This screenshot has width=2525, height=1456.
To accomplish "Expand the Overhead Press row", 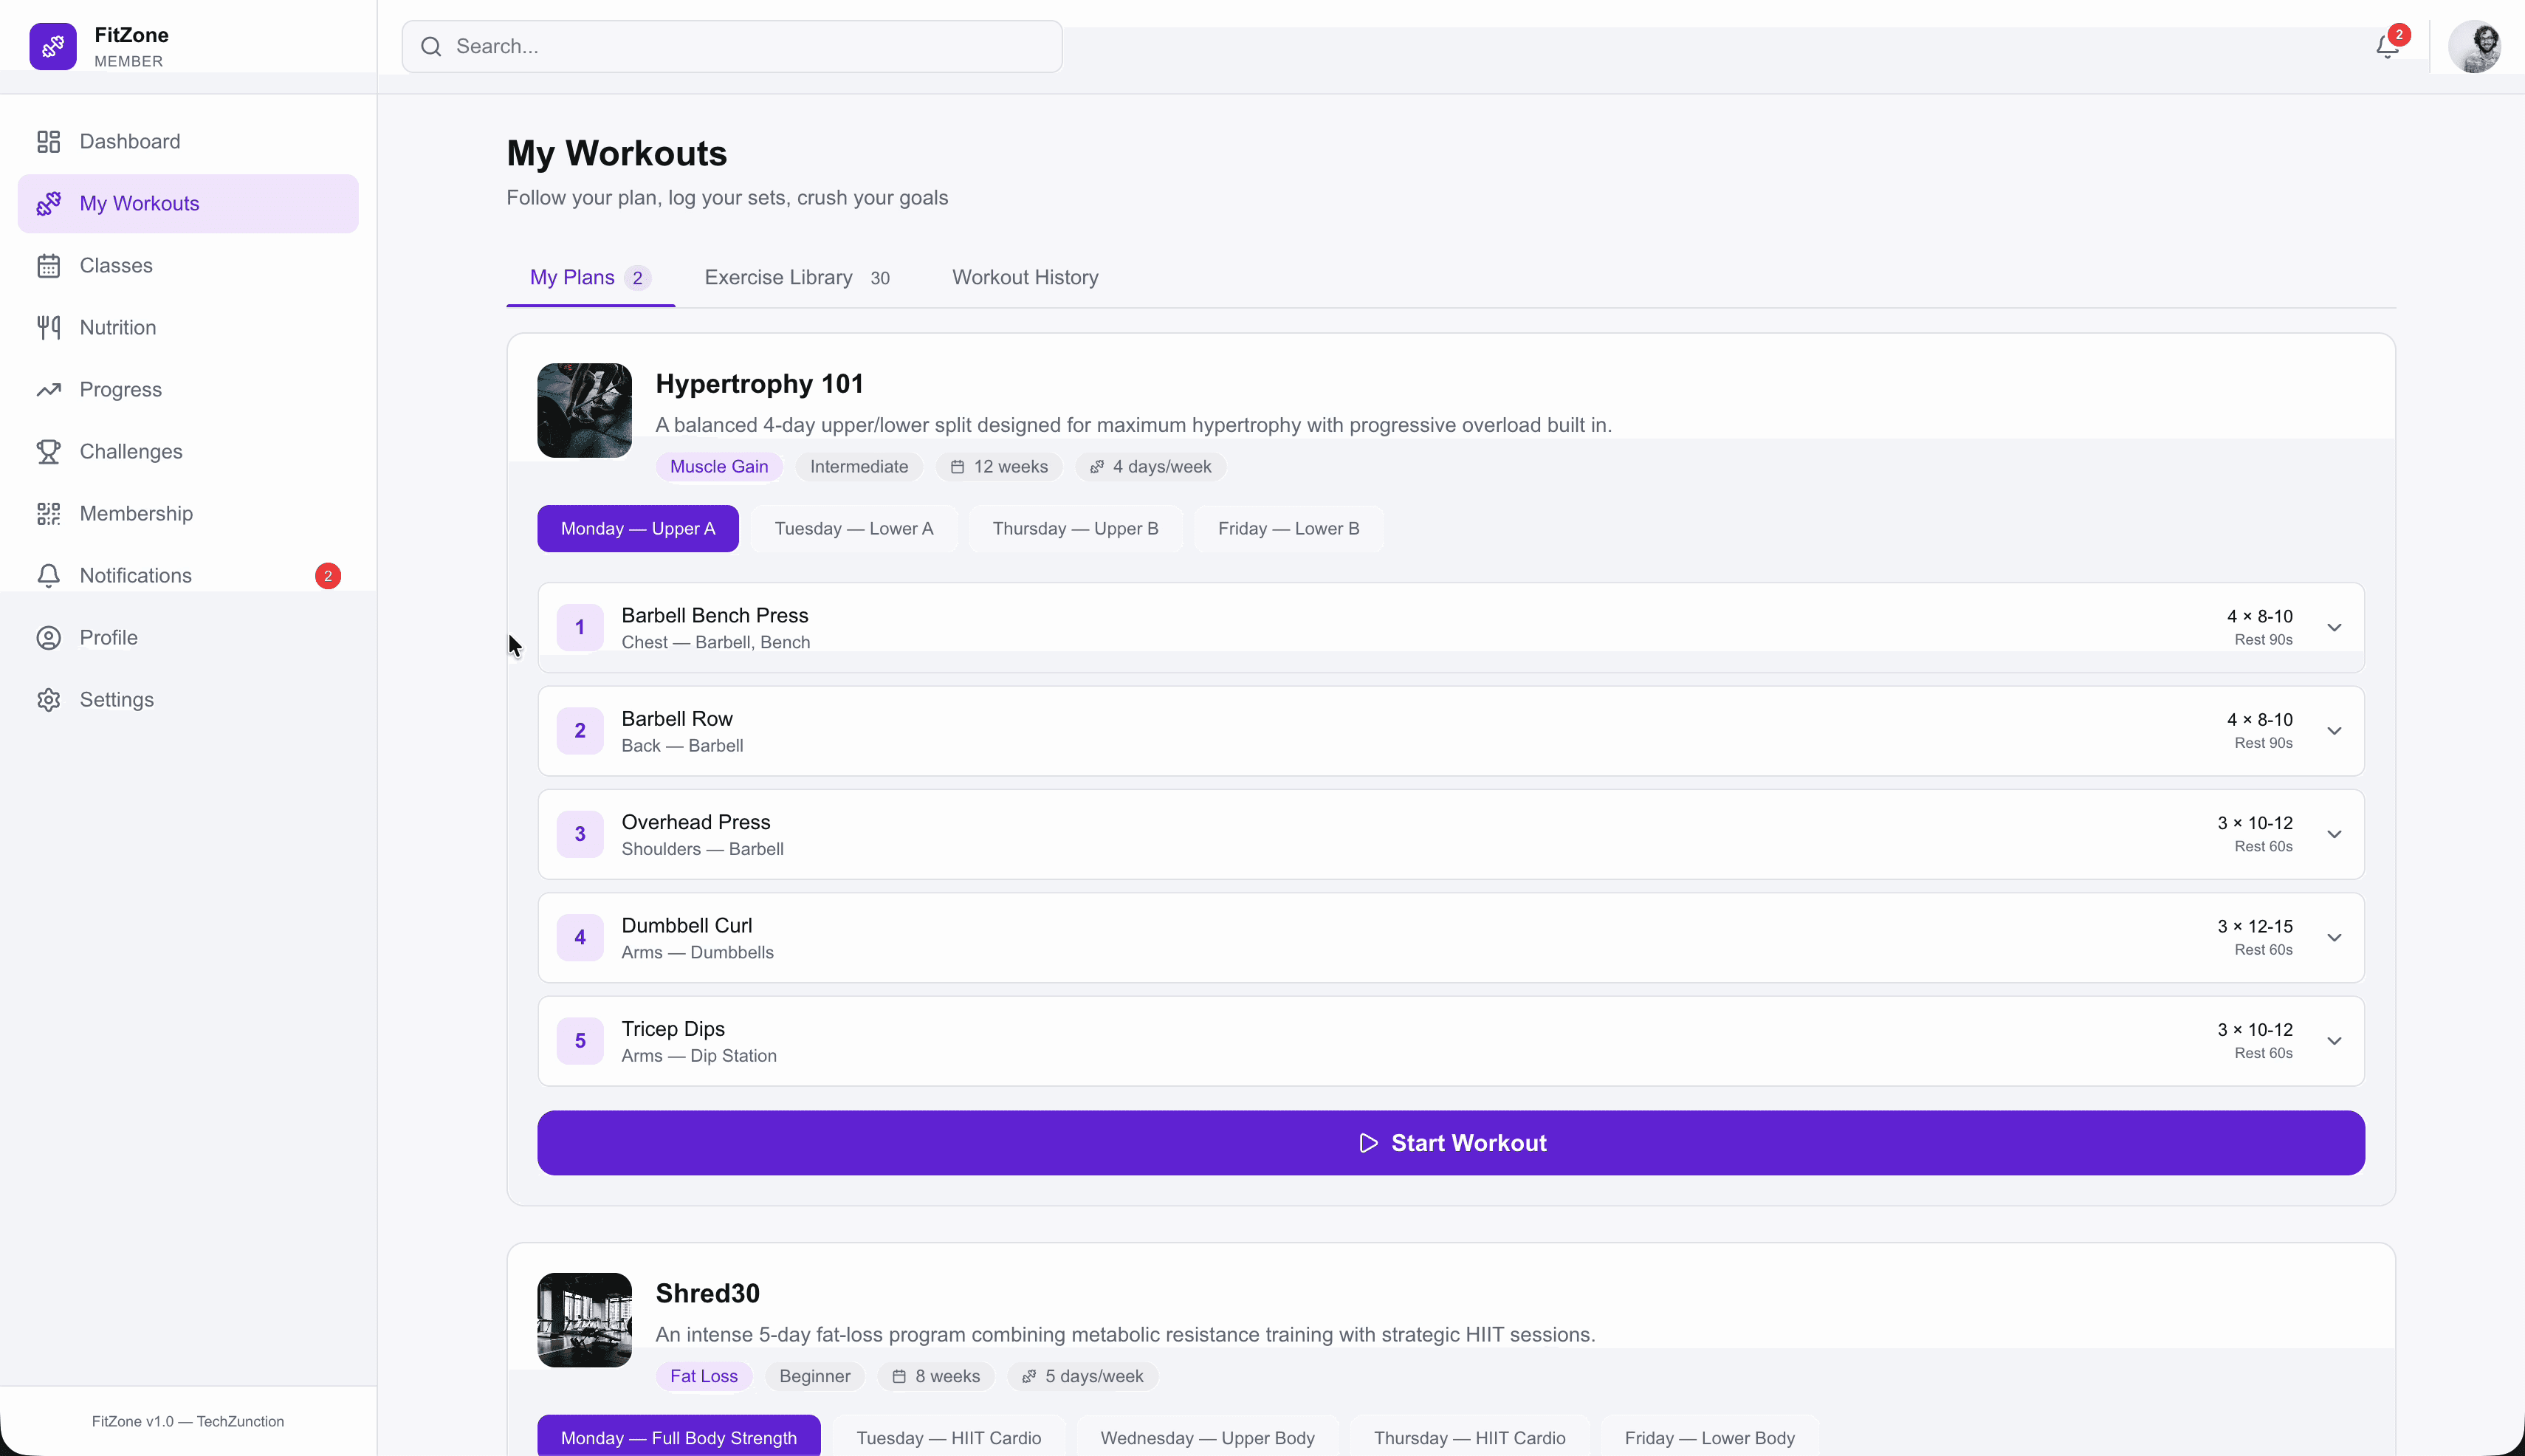I will click(x=2334, y=833).
